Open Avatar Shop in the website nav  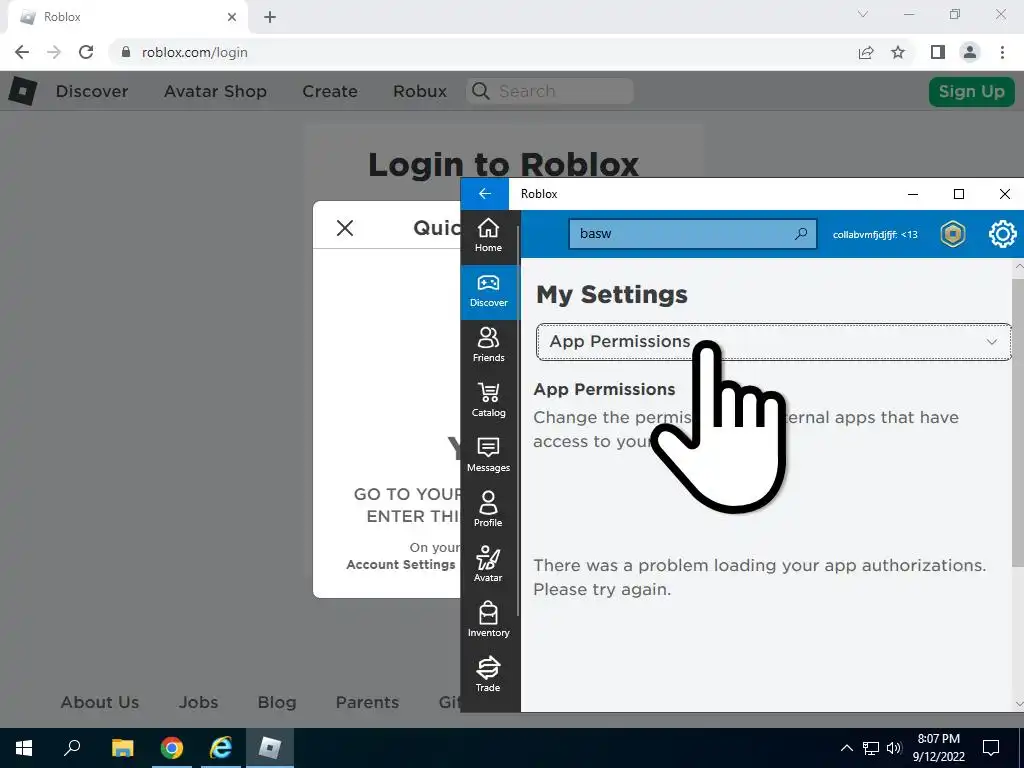[216, 91]
